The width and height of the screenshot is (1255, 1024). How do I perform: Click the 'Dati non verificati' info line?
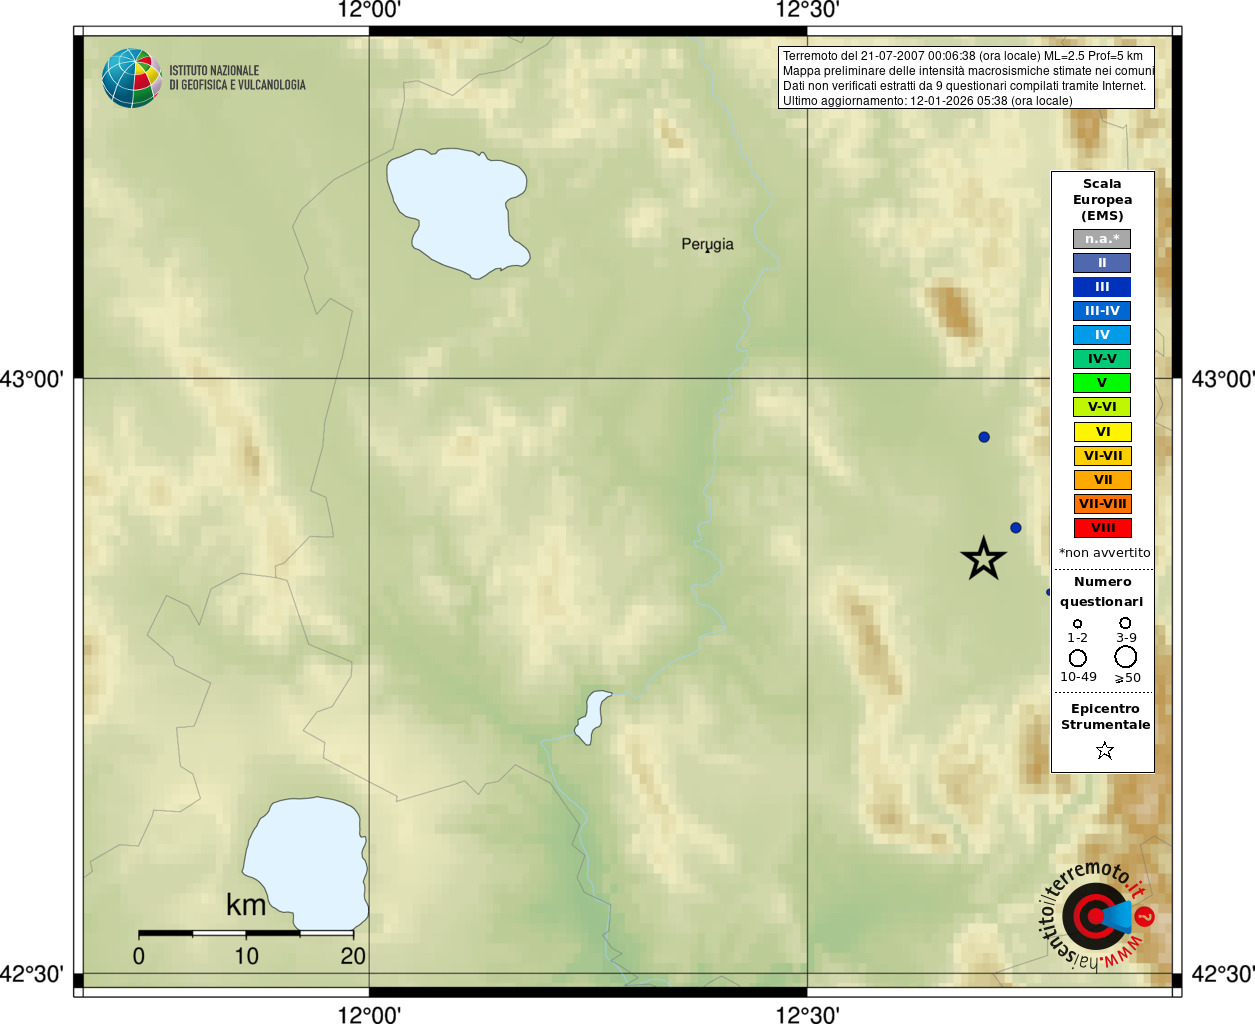(x=964, y=86)
